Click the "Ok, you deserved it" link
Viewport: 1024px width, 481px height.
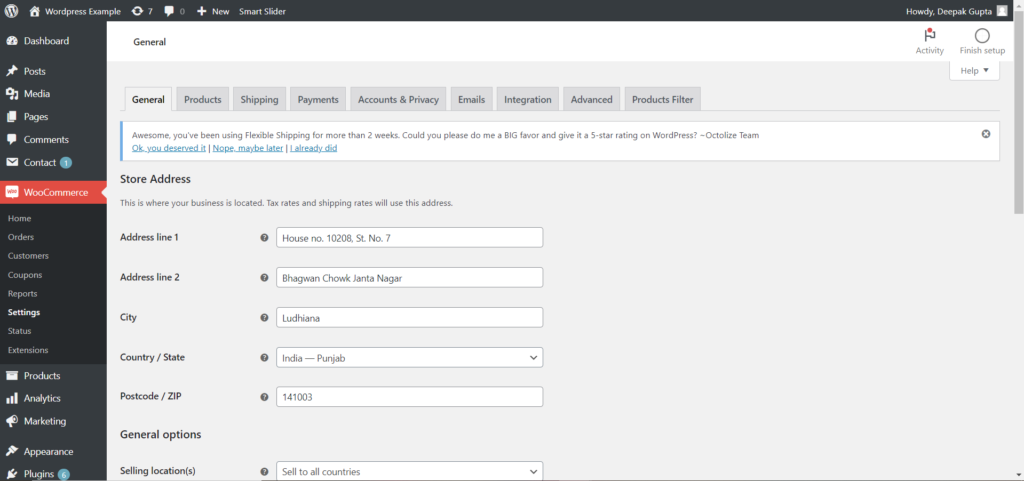[169, 148]
